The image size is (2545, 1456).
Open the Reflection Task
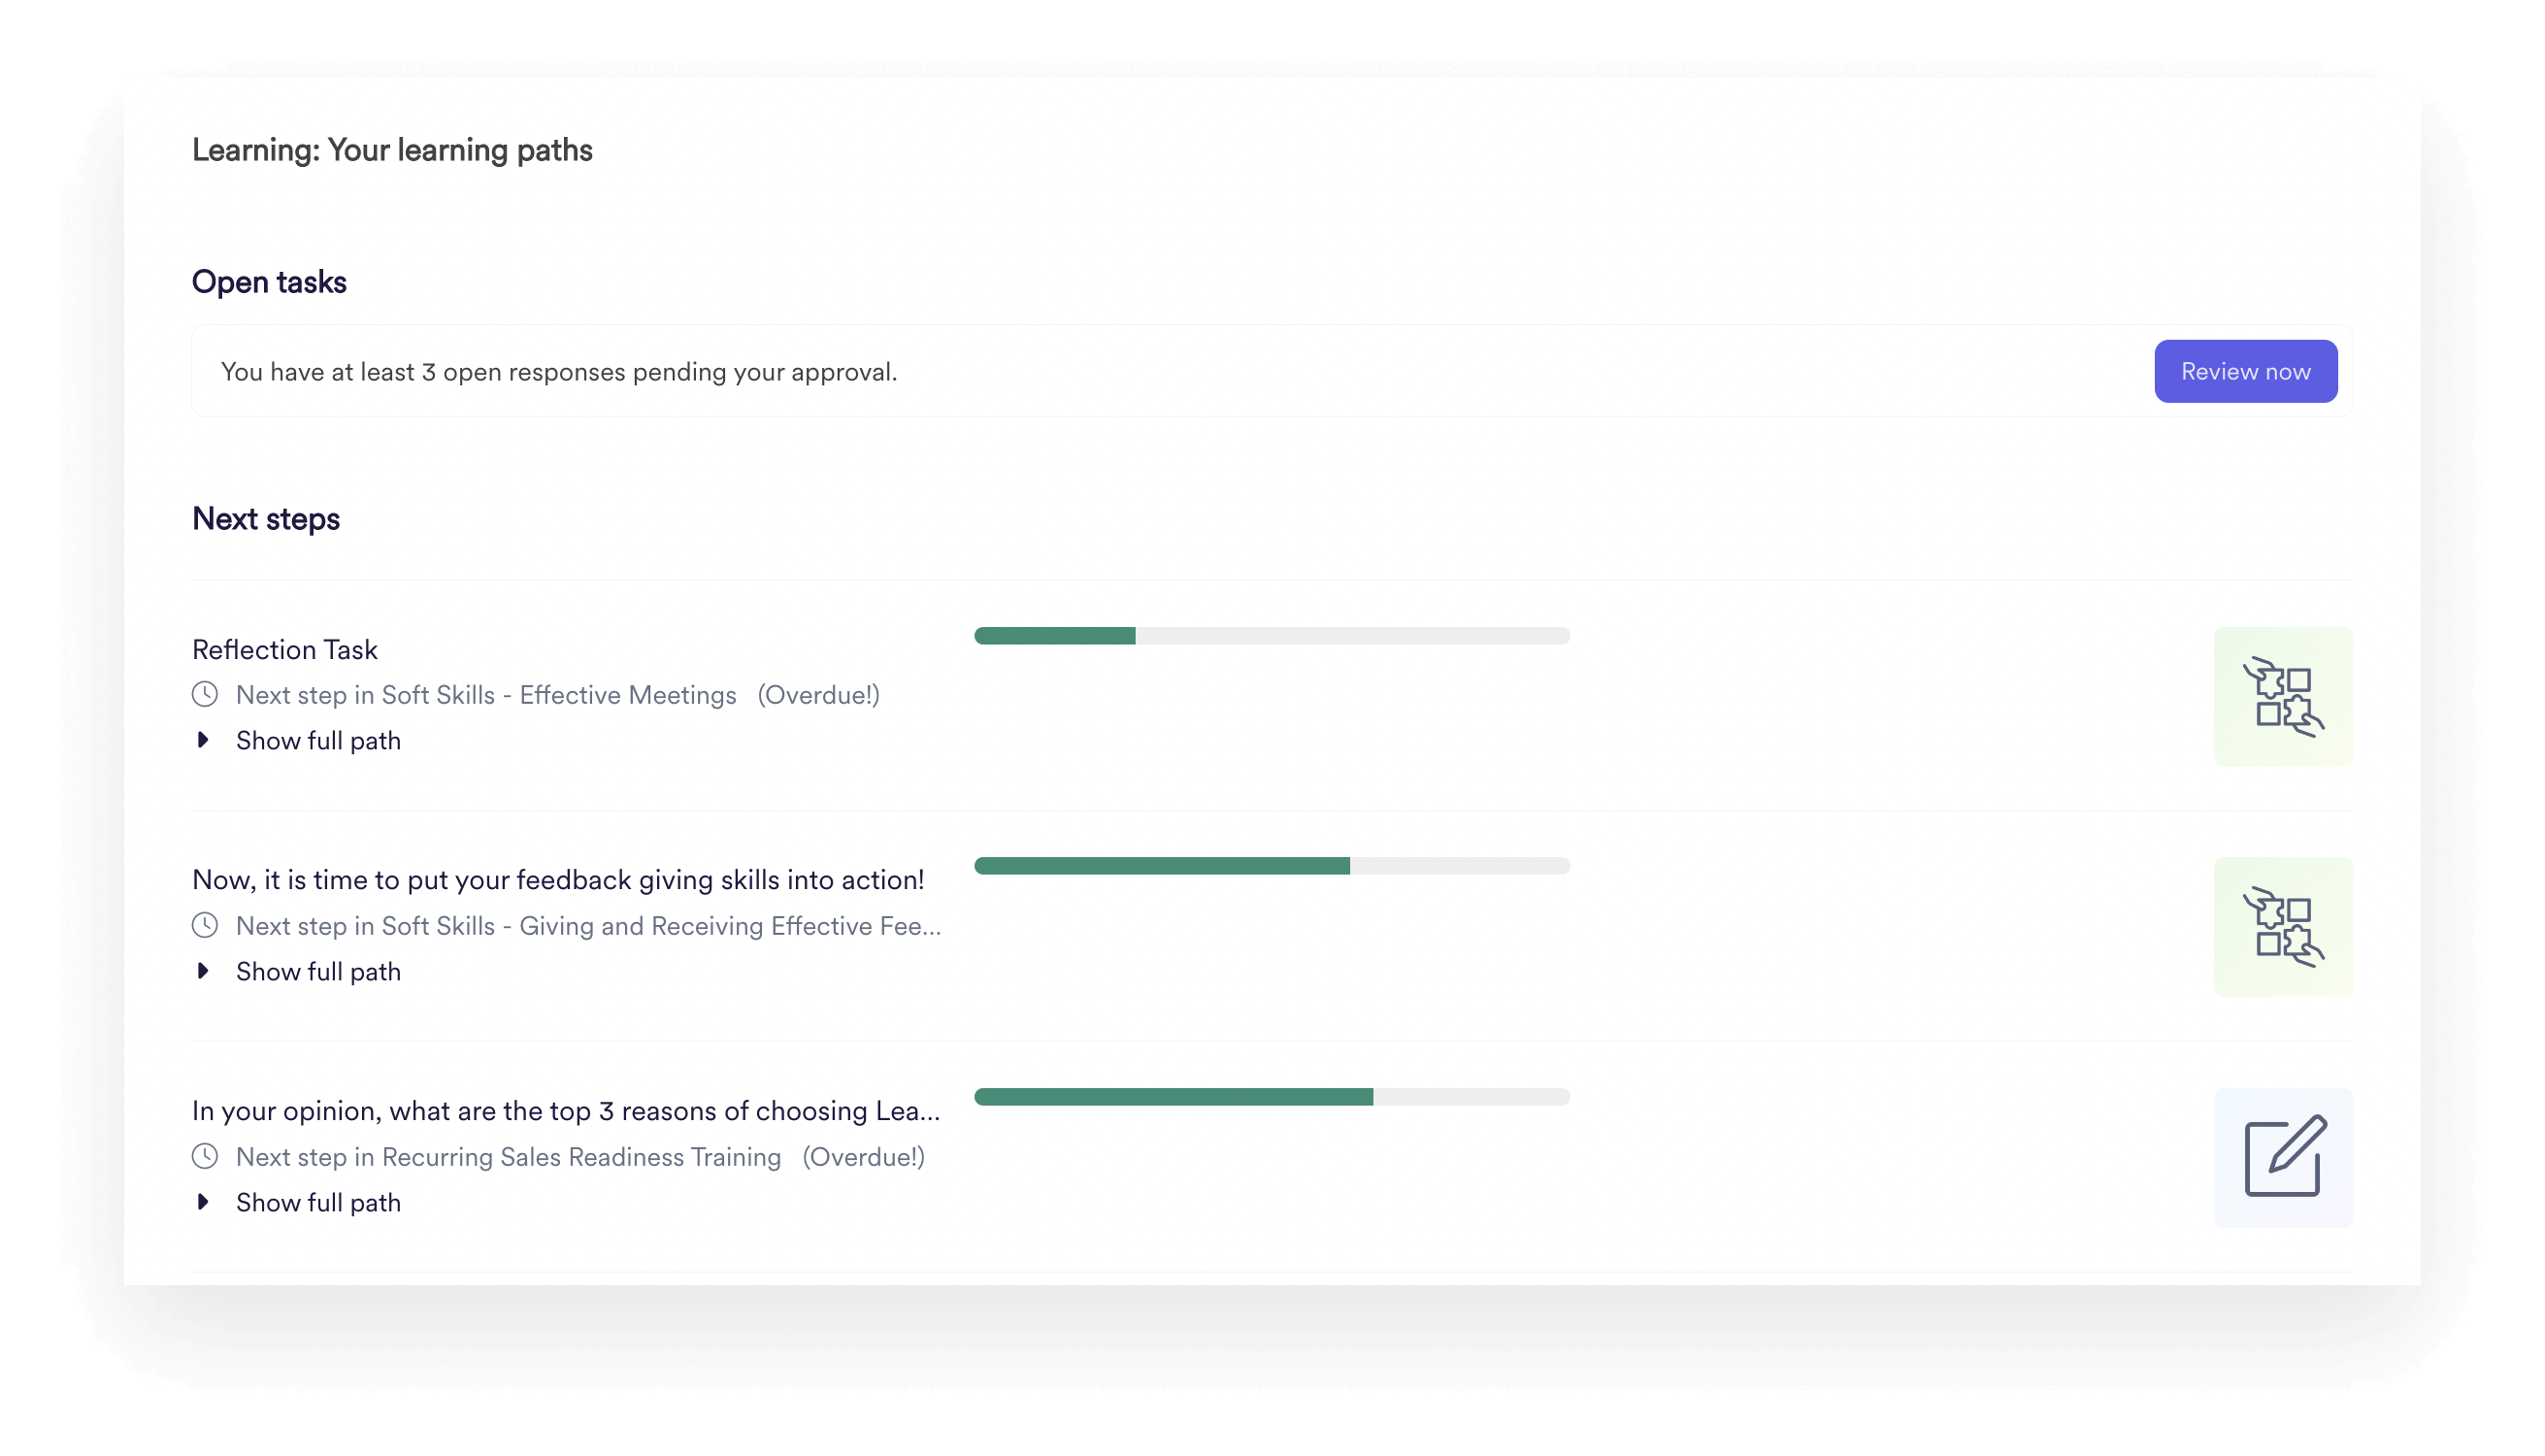pyautogui.click(x=284, y=649)
